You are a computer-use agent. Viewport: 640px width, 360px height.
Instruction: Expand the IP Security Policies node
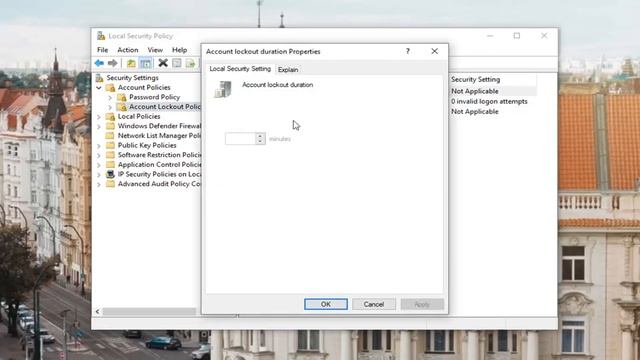[99, 175]
